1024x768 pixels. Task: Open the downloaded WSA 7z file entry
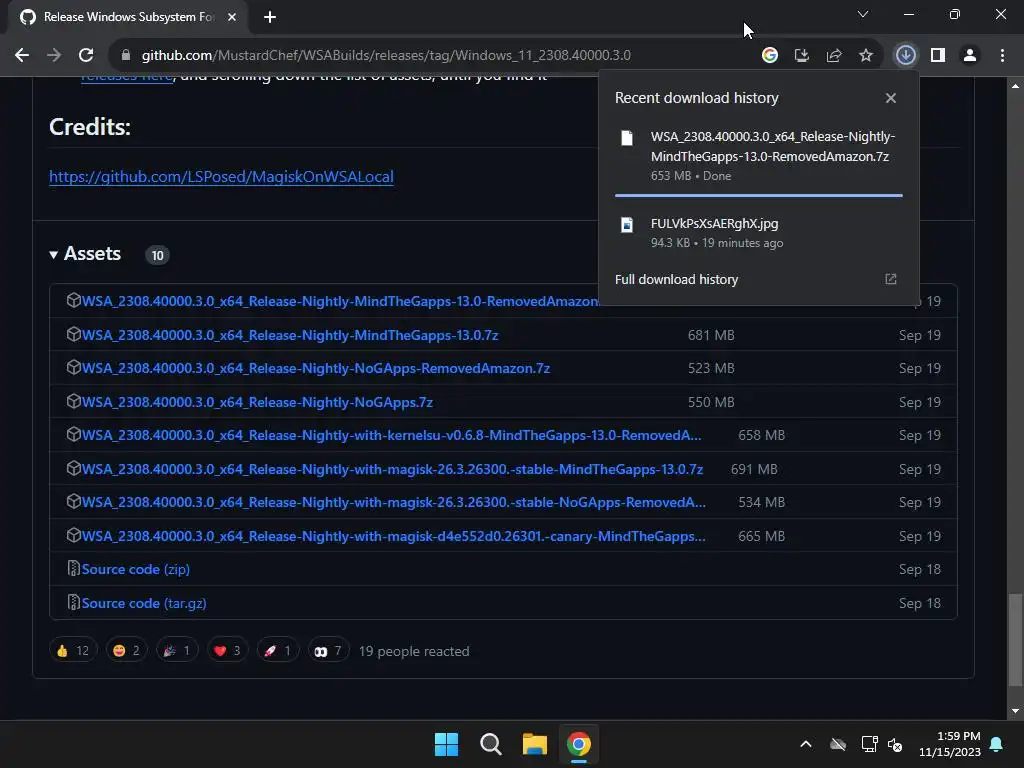point(759,156)
